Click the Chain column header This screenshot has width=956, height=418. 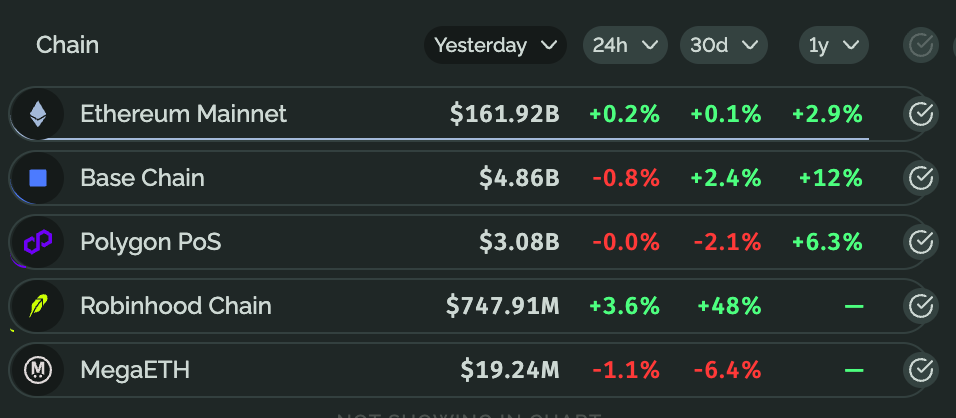(67, 45)
